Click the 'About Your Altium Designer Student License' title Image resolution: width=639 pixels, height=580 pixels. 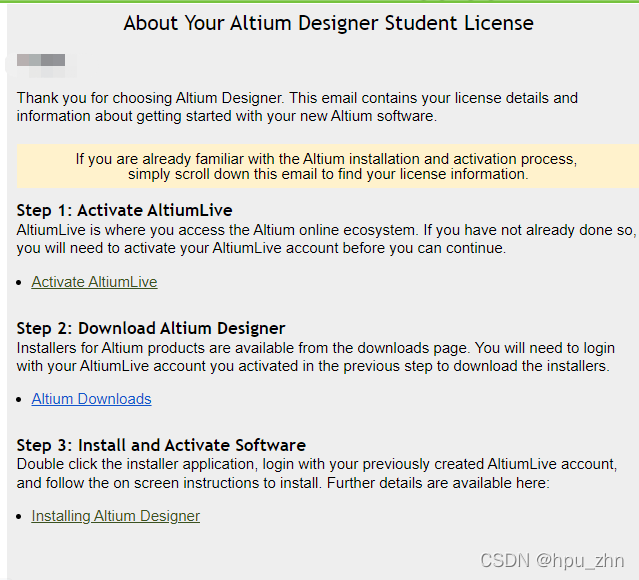[x=328, y=23]
